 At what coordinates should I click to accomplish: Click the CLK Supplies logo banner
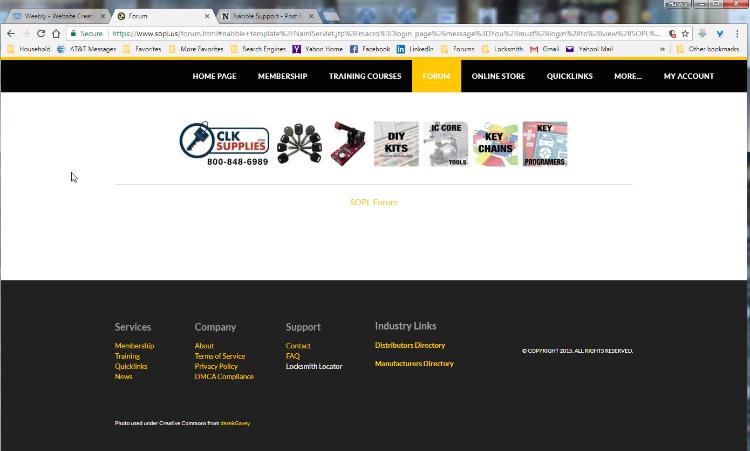pos(224,144)
